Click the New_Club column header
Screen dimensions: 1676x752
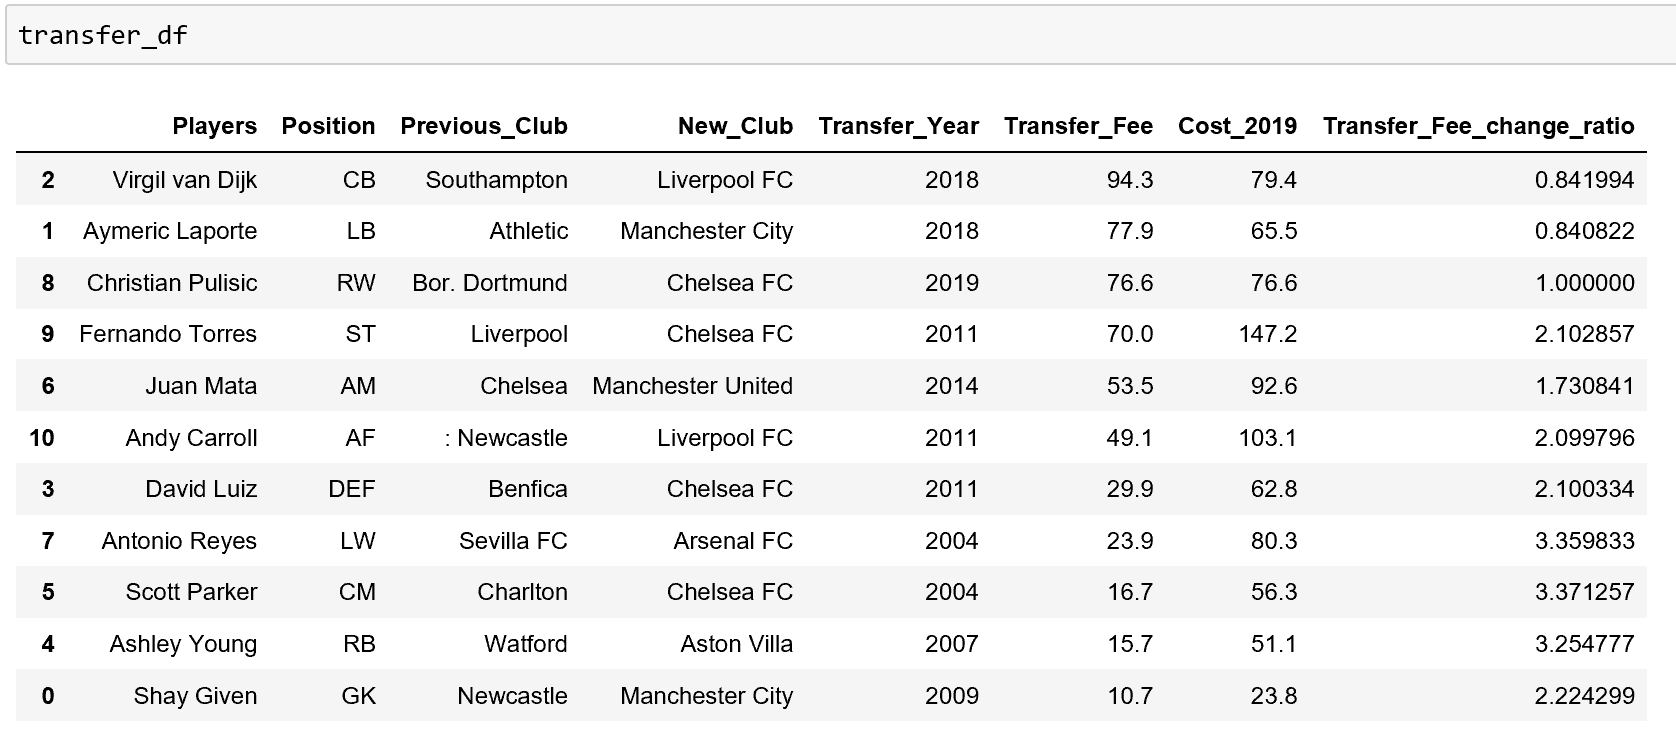735,126
